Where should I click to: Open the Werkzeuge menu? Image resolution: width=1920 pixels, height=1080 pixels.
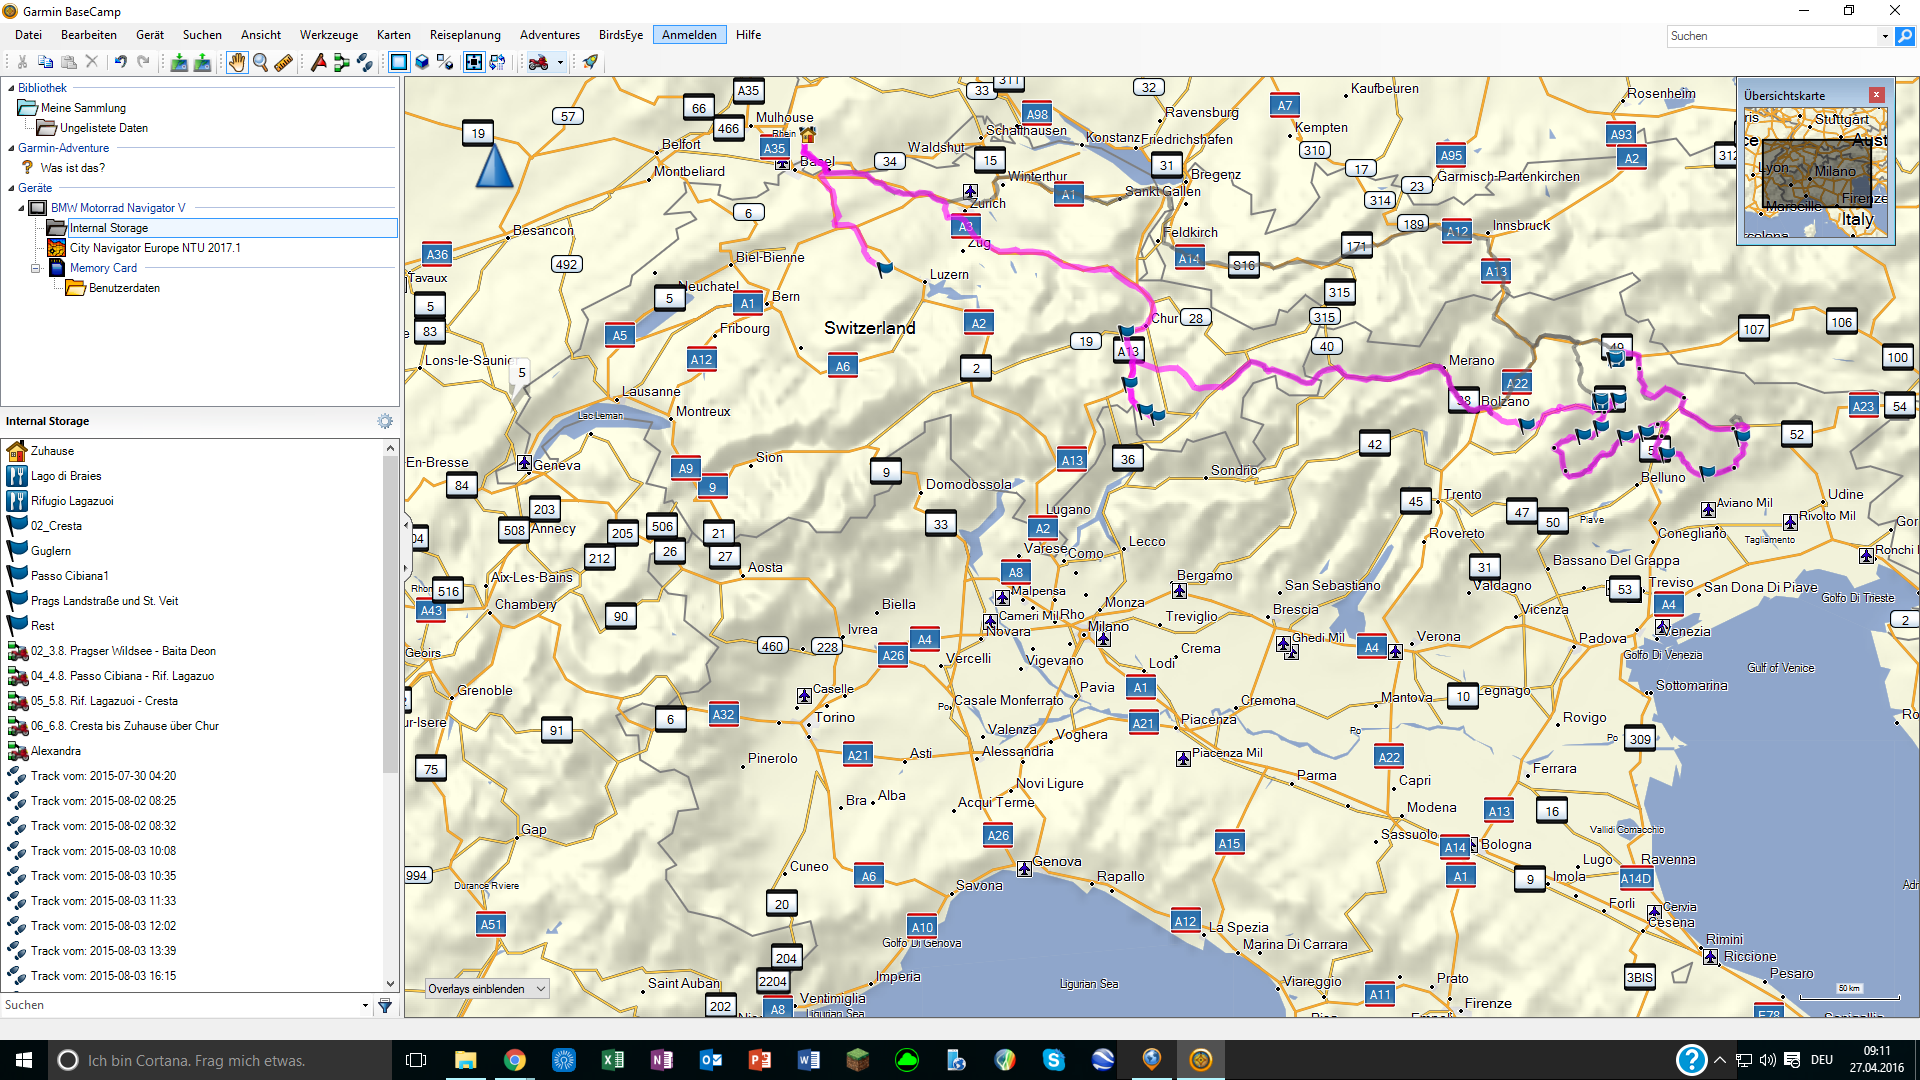pos(328,35)
